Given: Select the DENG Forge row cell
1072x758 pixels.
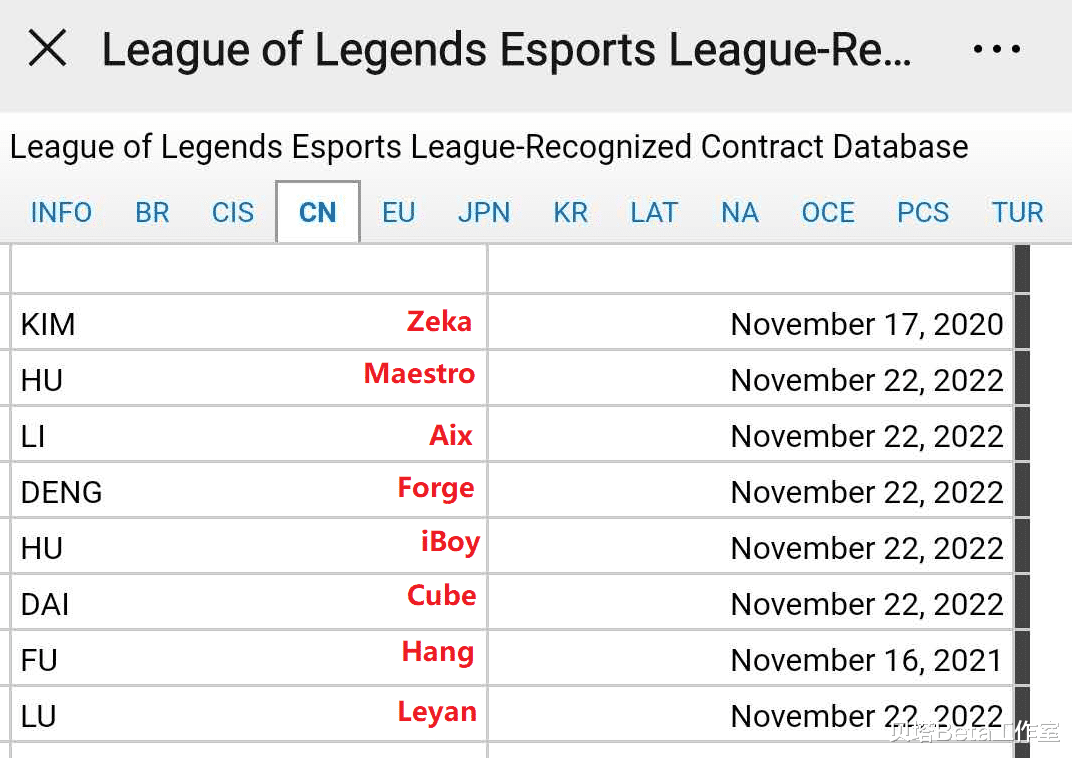Looking at the screenshot, I should click(x=248, y=491).
